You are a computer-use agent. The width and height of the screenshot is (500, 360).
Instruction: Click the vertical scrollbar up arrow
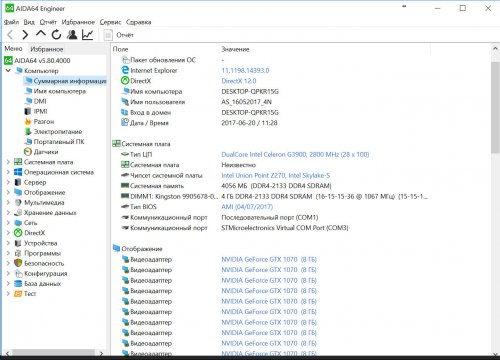pyautogui.click(x=495, y=49)
